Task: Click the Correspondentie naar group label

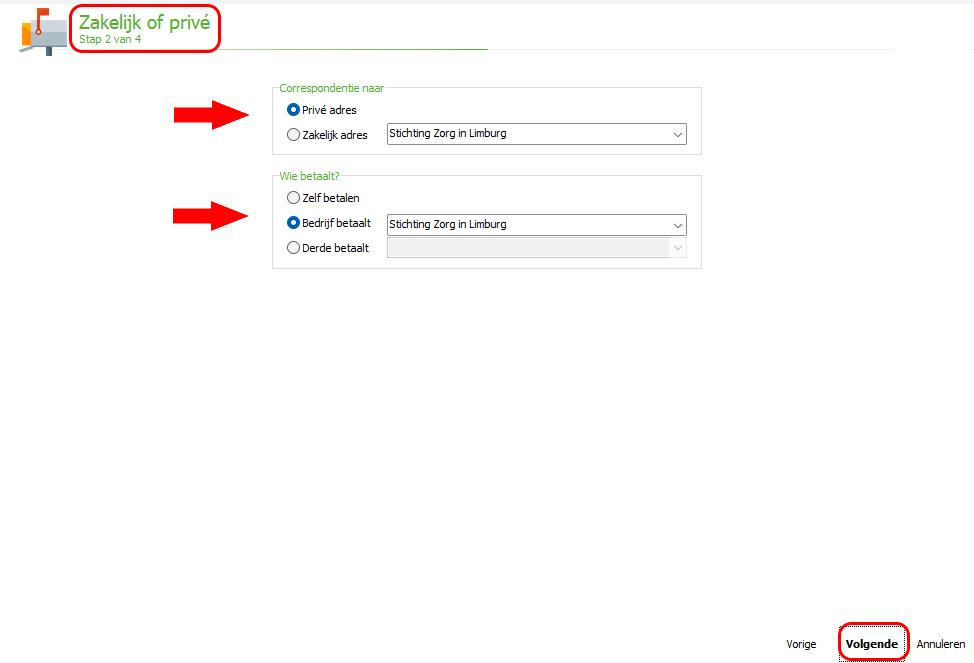Action: point(331,88)
